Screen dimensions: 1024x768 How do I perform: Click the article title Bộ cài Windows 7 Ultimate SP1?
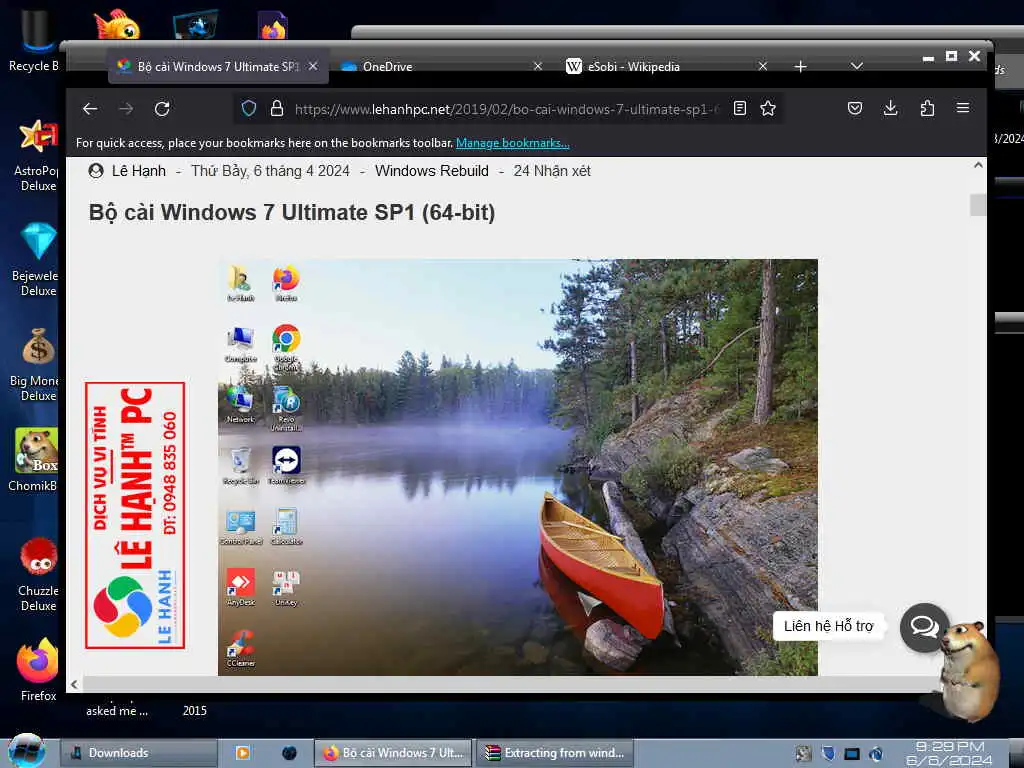(x=292, y=213)
